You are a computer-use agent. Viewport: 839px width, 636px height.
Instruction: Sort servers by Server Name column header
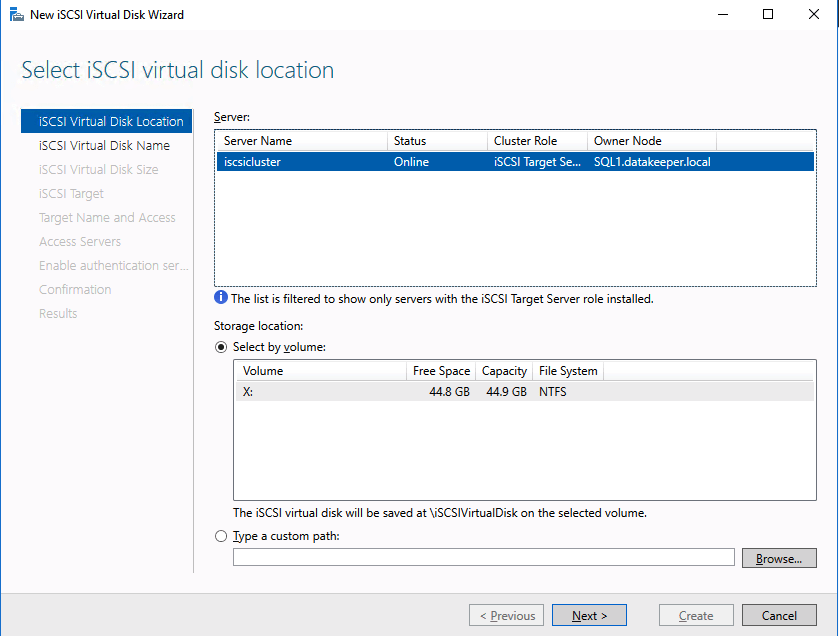(x=300, y=141)
